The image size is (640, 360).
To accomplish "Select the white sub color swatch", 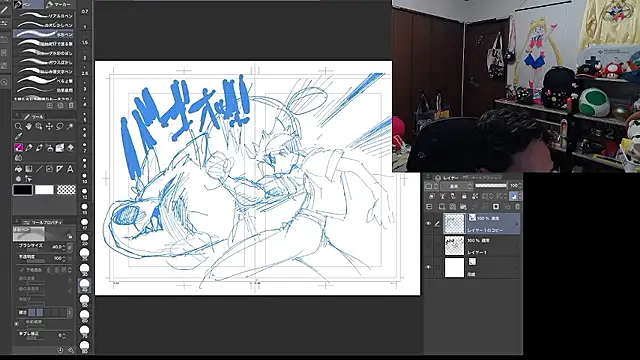I will pyautogui.click(x=44, y=189).
